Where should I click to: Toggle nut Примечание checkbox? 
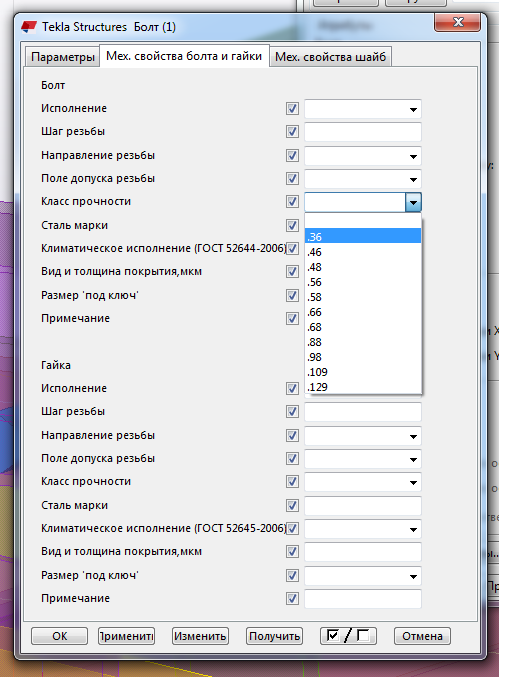[x=292, y=599]
